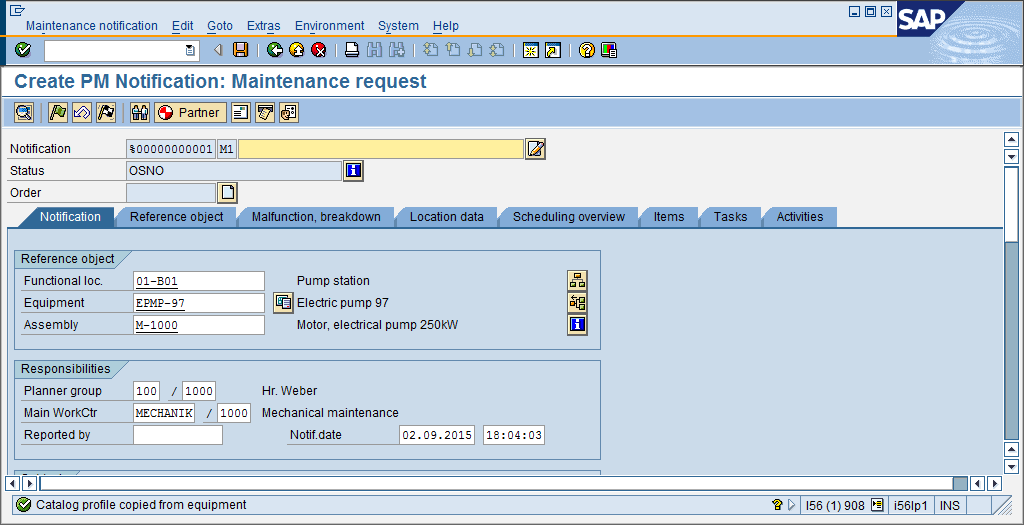The height and width of the screenshot is (525, 1024).
Task: Click the Equipment field EPMP-97
Action: click(199, 303)
